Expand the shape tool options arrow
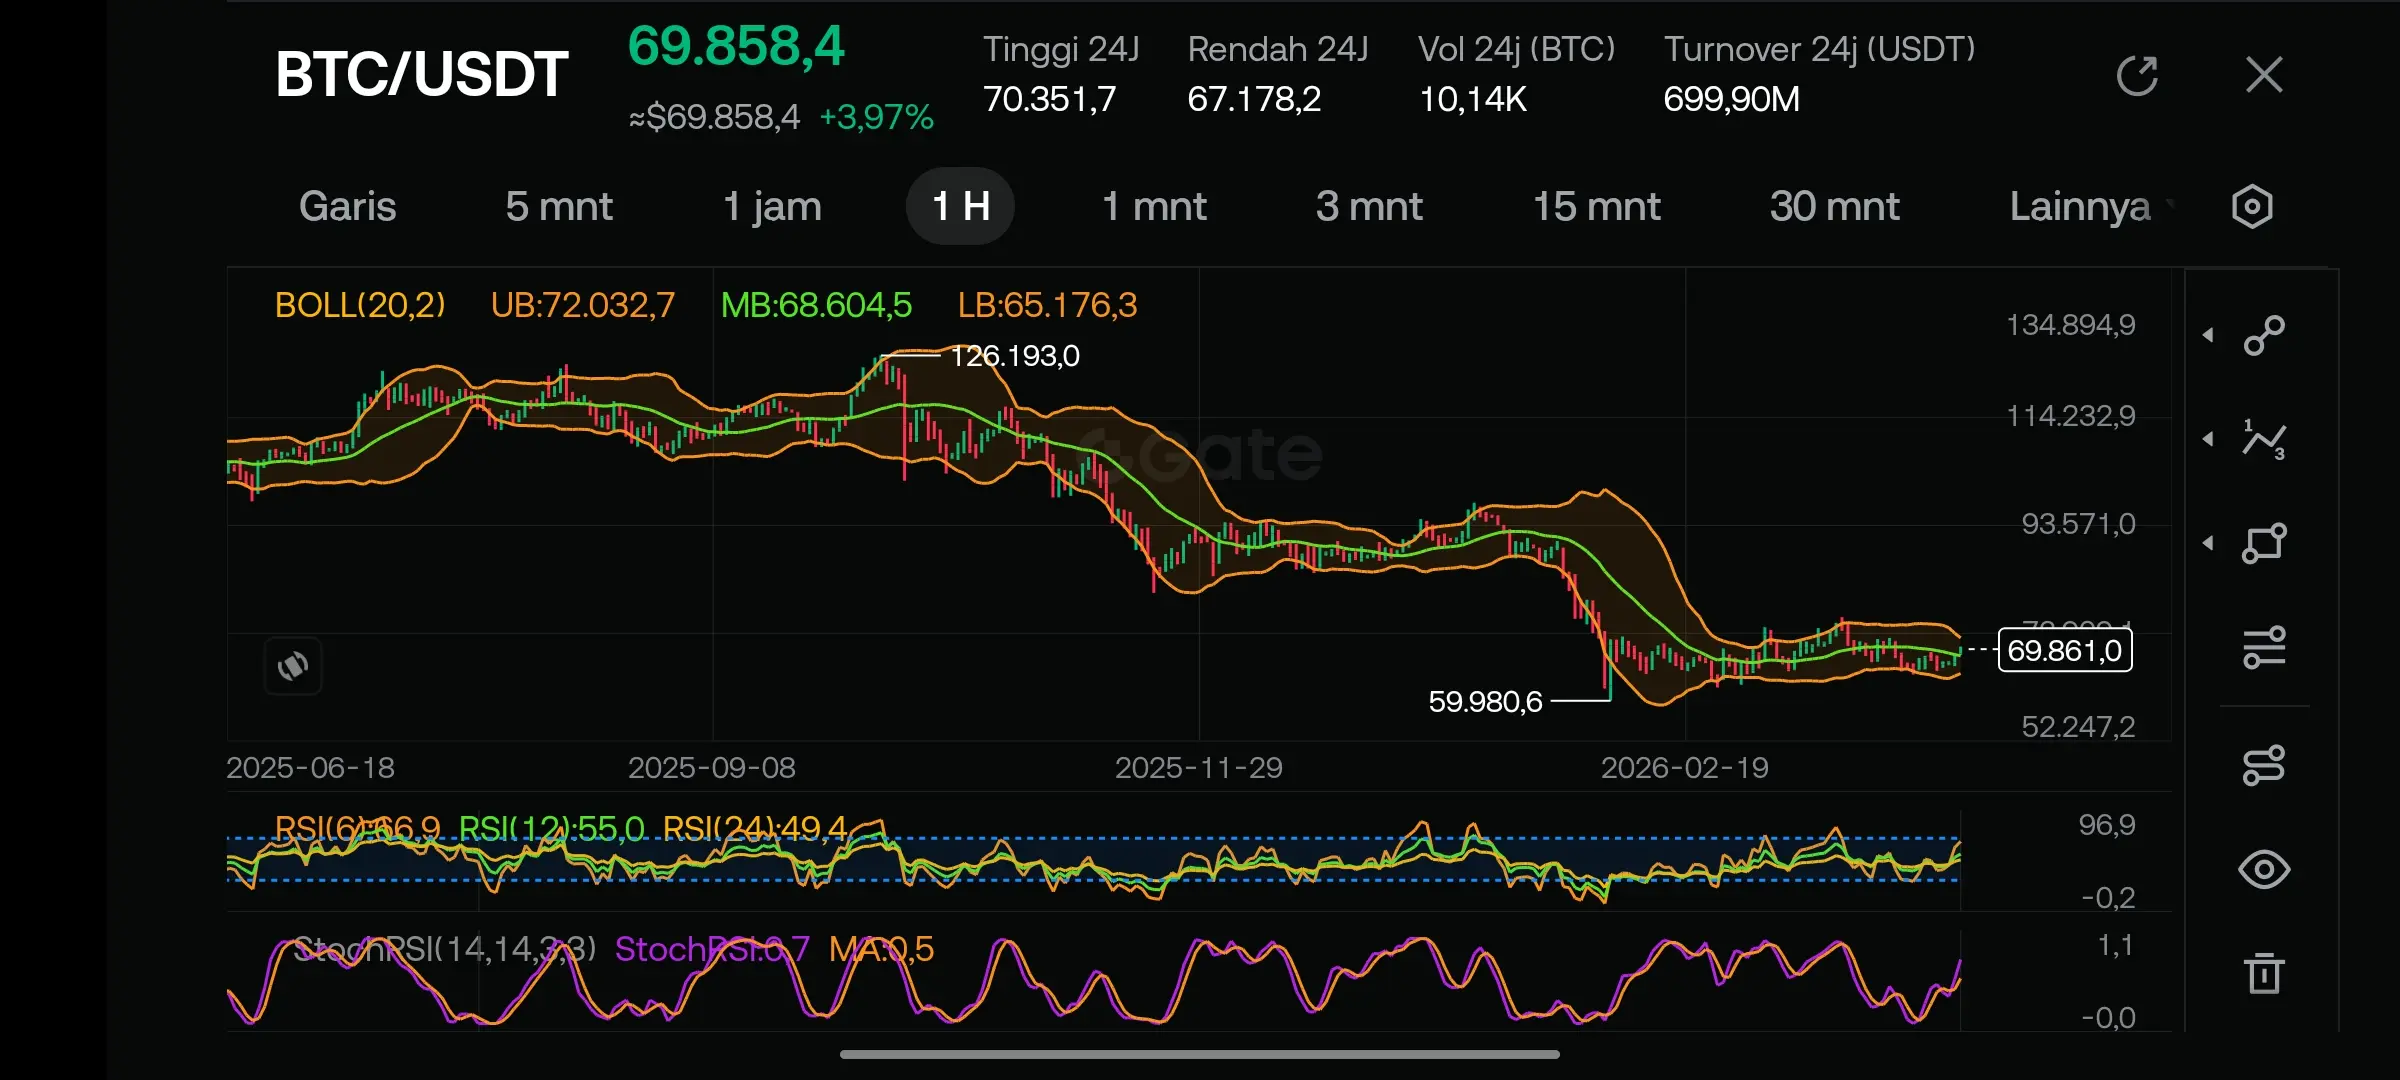 tap(2208, 543)
